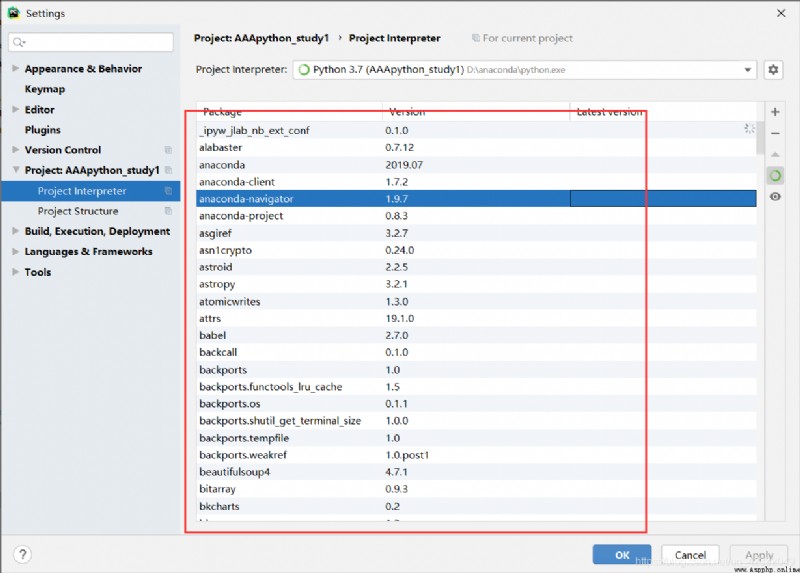Click the search magnifier icon
The width and height of the screenshot is (800, 573).
(19, 42)
